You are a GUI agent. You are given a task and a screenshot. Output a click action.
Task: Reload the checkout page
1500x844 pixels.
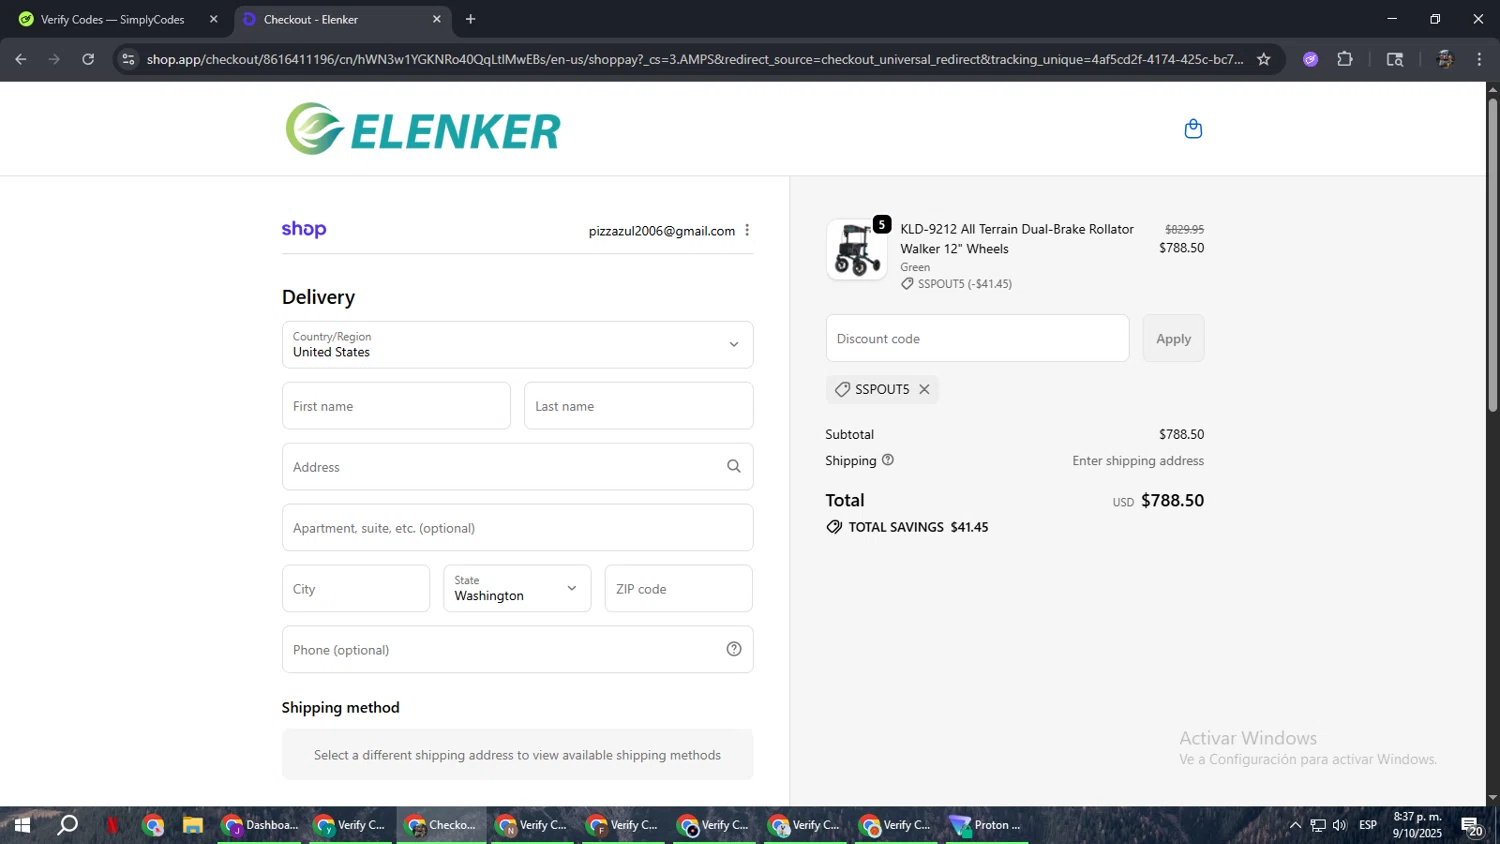[88, 59]
